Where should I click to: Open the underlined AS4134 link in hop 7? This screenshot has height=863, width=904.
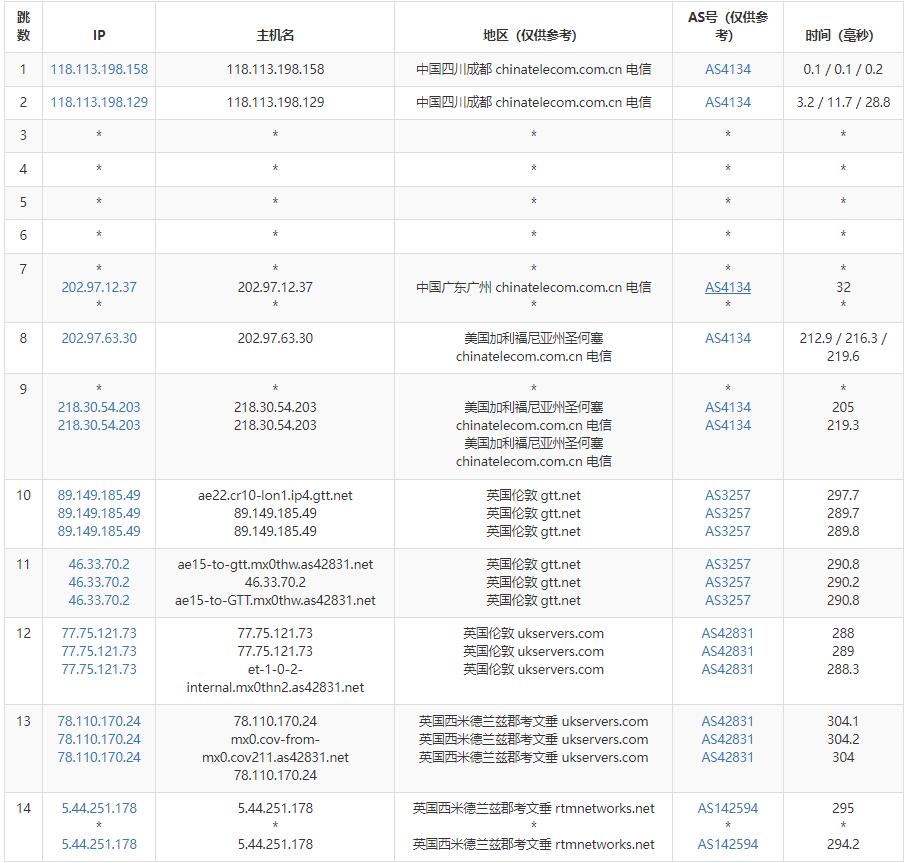click(728, 287)
